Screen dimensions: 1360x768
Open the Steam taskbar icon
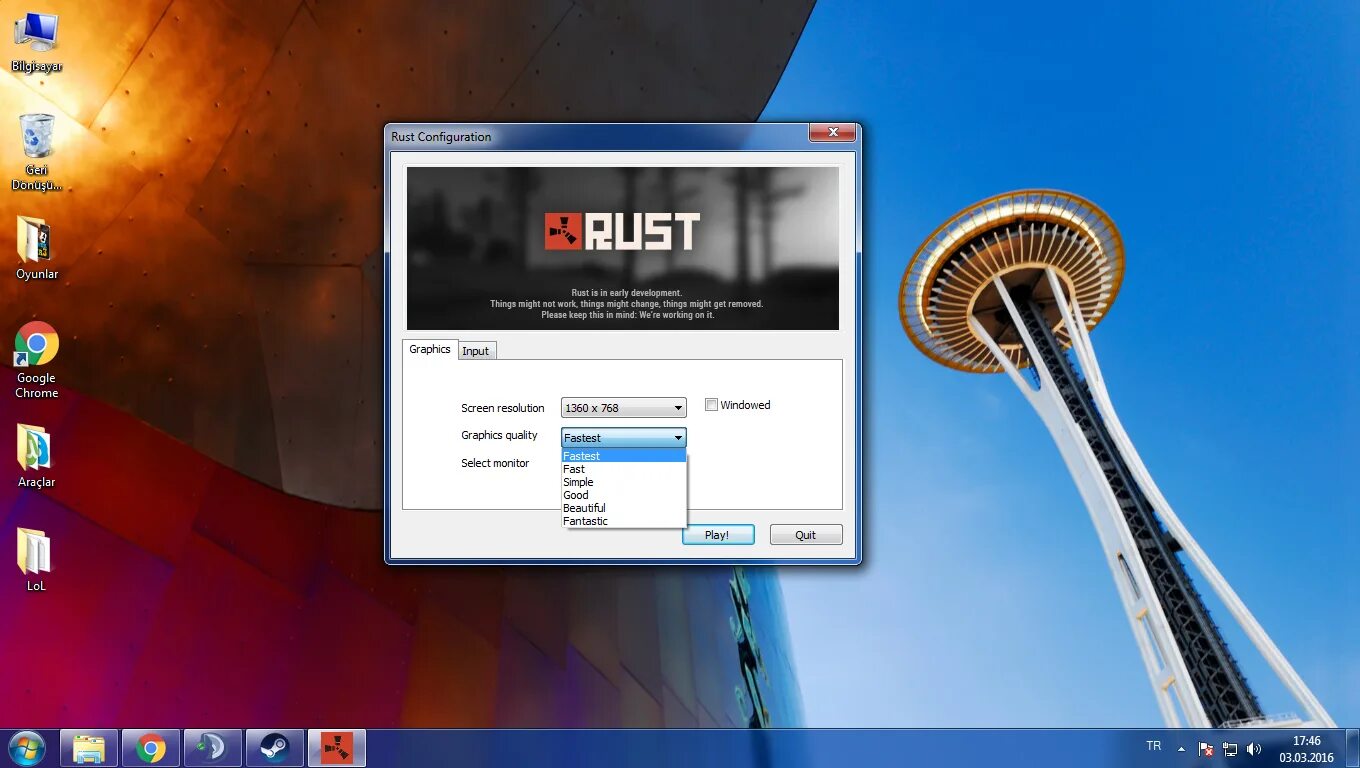(x=275, y=748)
